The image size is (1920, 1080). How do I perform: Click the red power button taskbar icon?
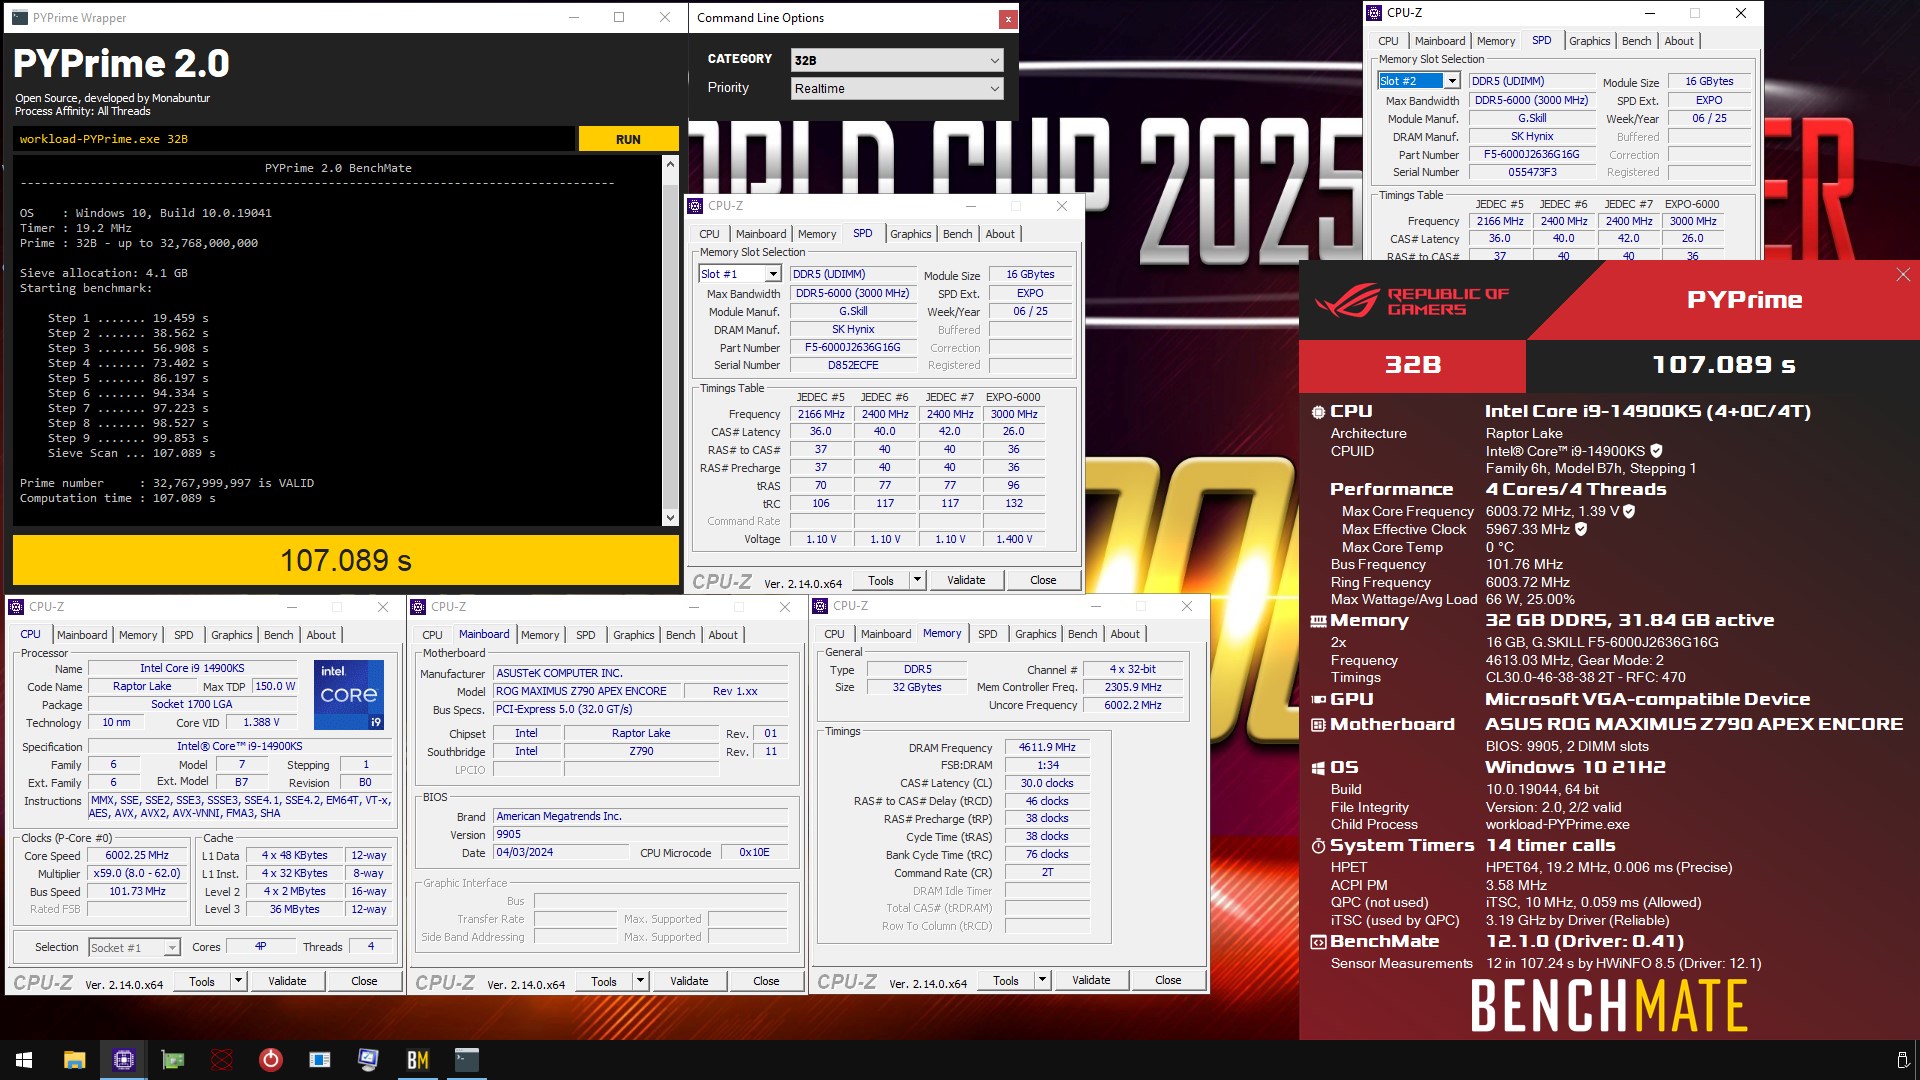click(271, 1060)
